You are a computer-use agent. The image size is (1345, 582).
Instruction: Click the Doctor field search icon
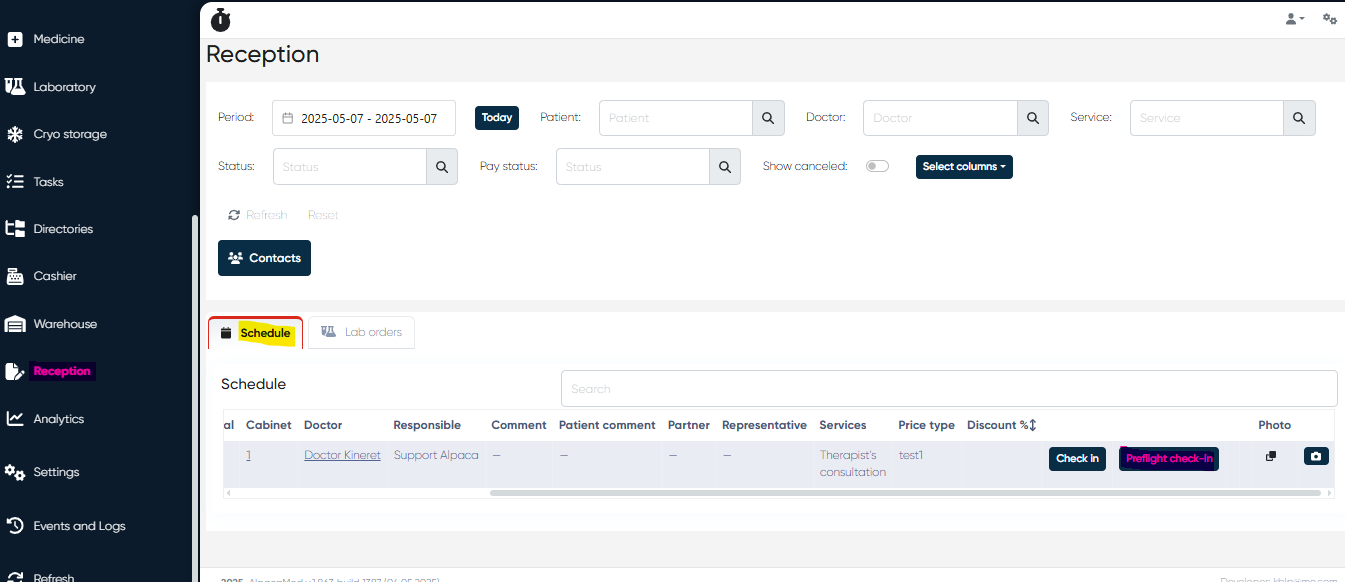coord(1033,118)
